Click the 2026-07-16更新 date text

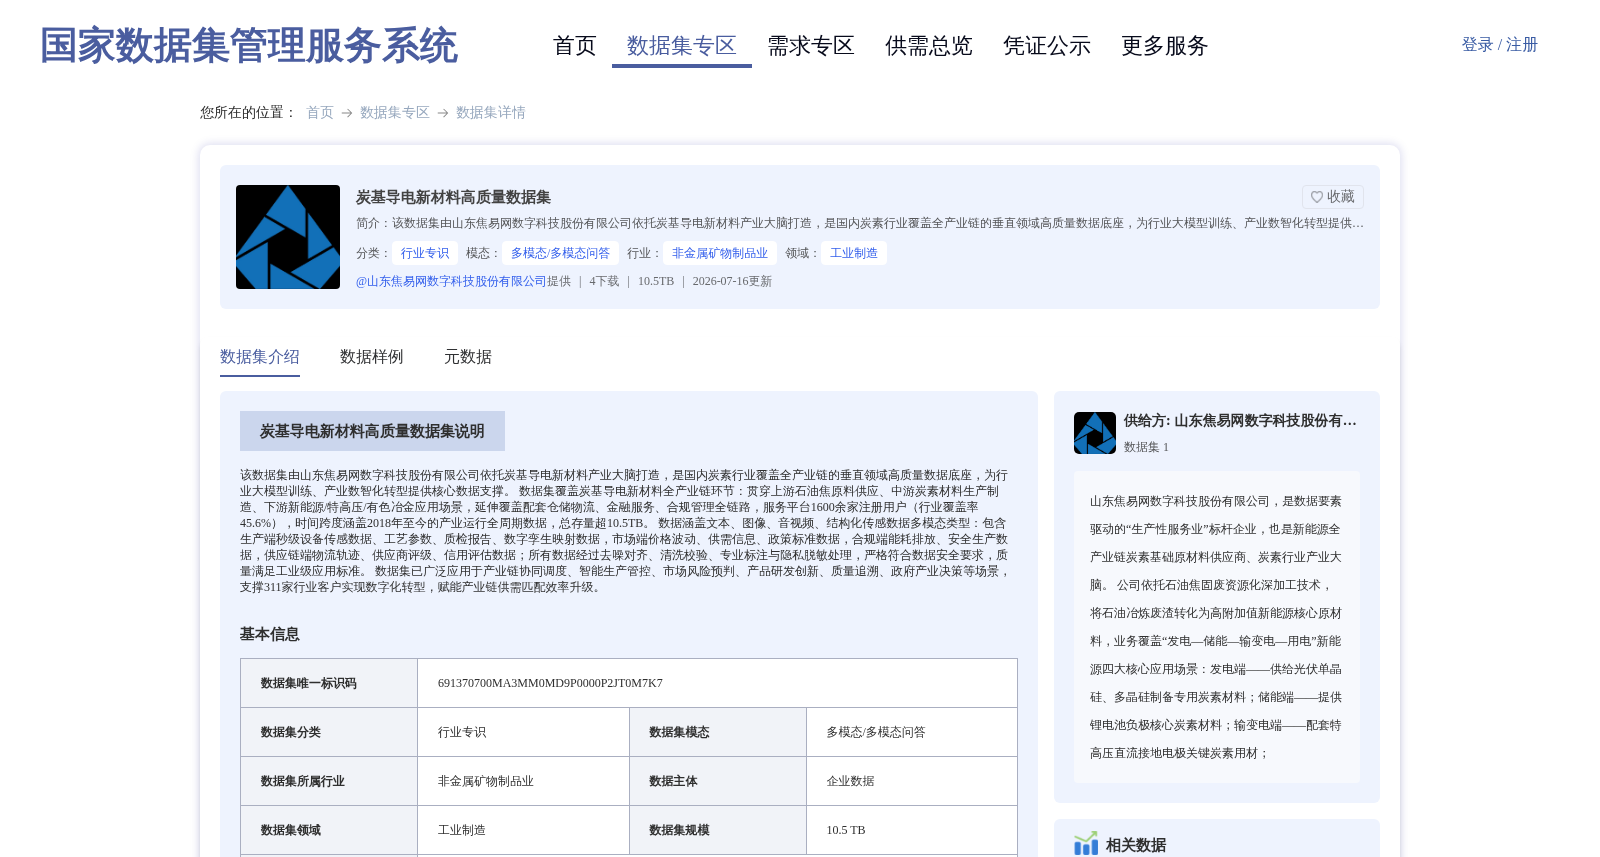(732, 281)
